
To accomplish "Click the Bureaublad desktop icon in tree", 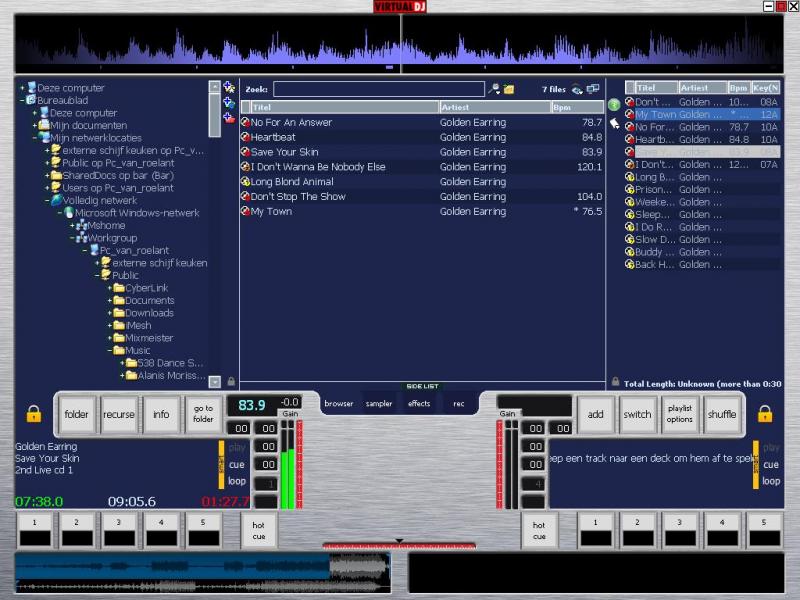I will point(31,100).
